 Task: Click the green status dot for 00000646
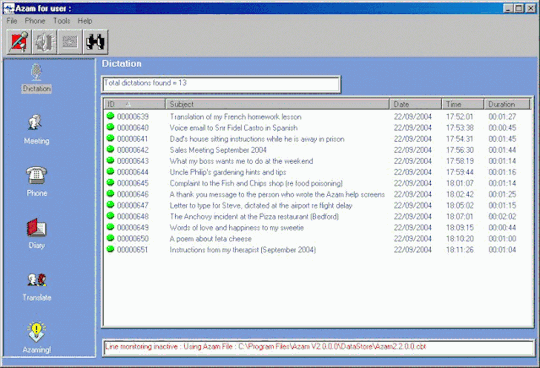(x=110, y=193)
